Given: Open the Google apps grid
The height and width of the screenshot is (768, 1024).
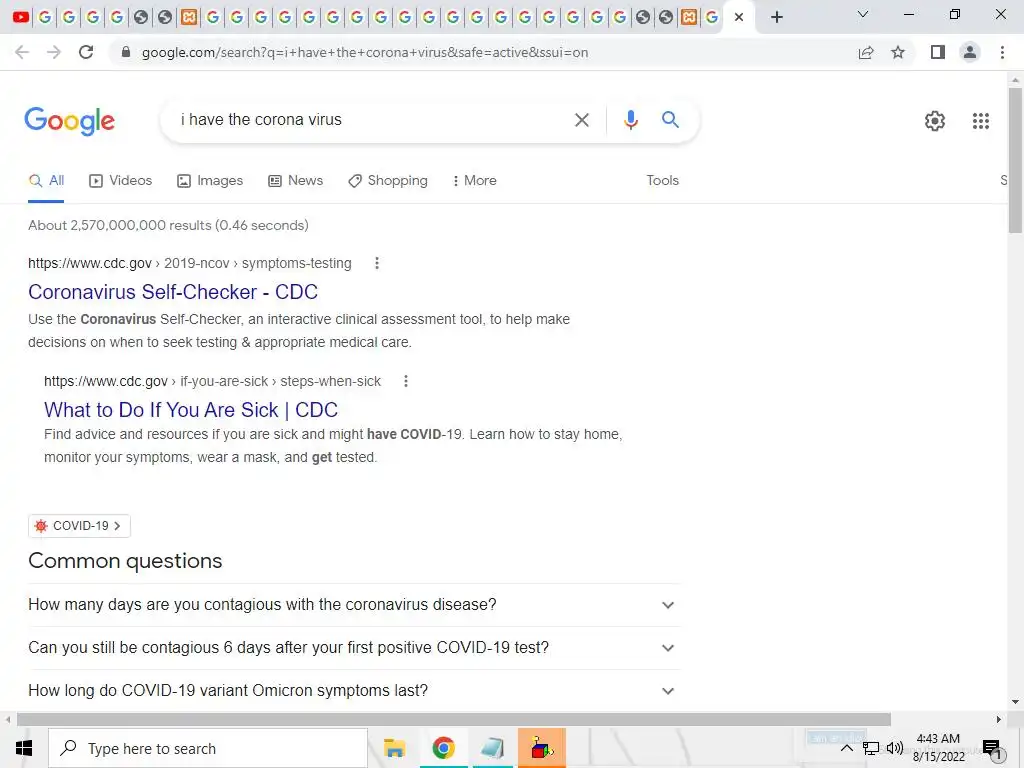Looking at the screenshot, I should pyautogui.click(x=980, y=121).
